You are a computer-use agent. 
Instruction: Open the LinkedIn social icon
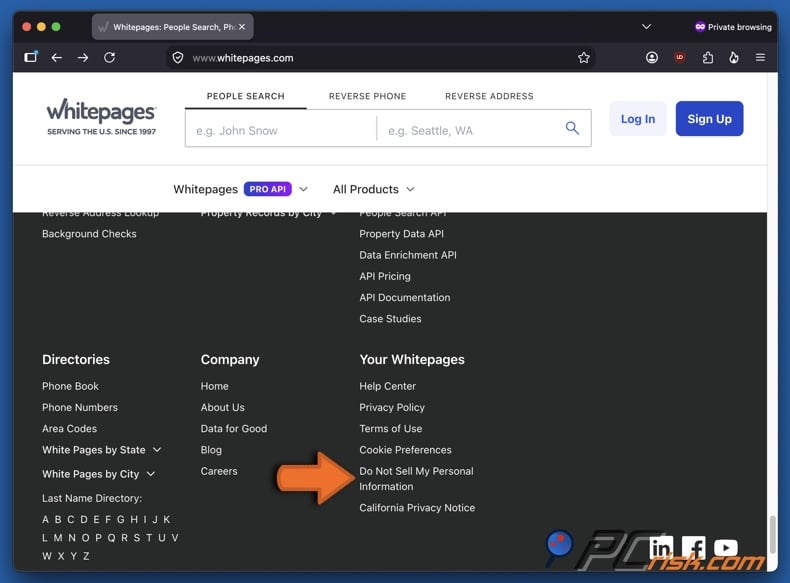661,548
